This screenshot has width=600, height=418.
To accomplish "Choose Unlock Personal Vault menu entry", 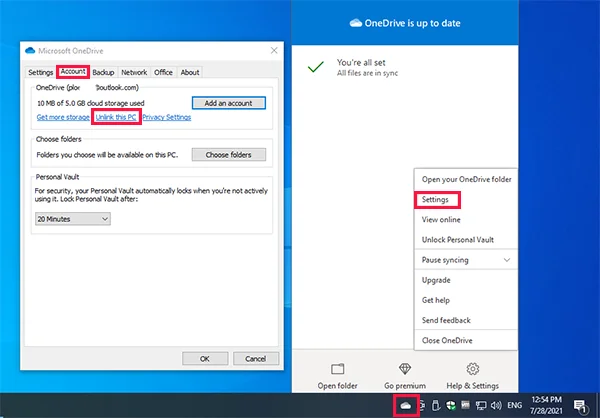I will [x=466, y=240].
